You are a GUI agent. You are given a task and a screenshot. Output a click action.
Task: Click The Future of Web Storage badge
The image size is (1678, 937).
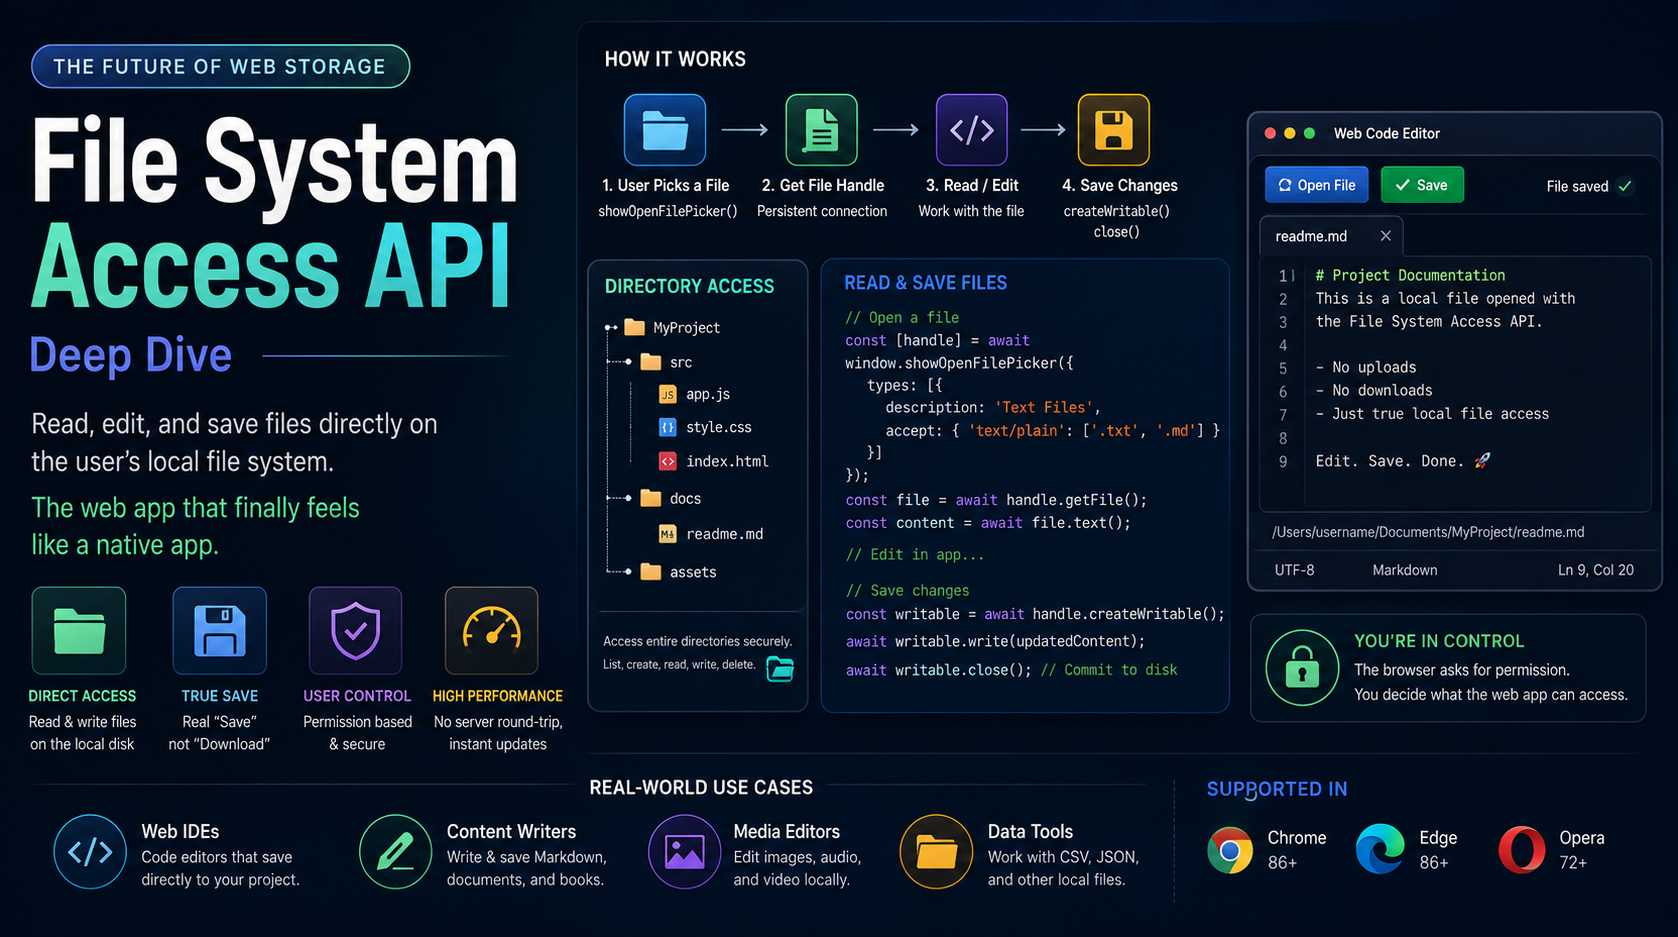[x=220, y=66]
